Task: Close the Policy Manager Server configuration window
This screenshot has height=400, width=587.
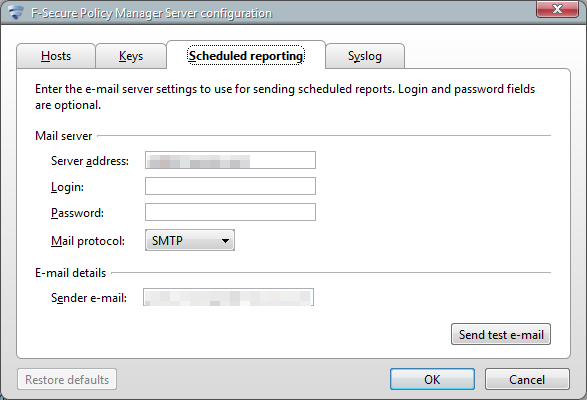Action: click(x=557, y=9)
